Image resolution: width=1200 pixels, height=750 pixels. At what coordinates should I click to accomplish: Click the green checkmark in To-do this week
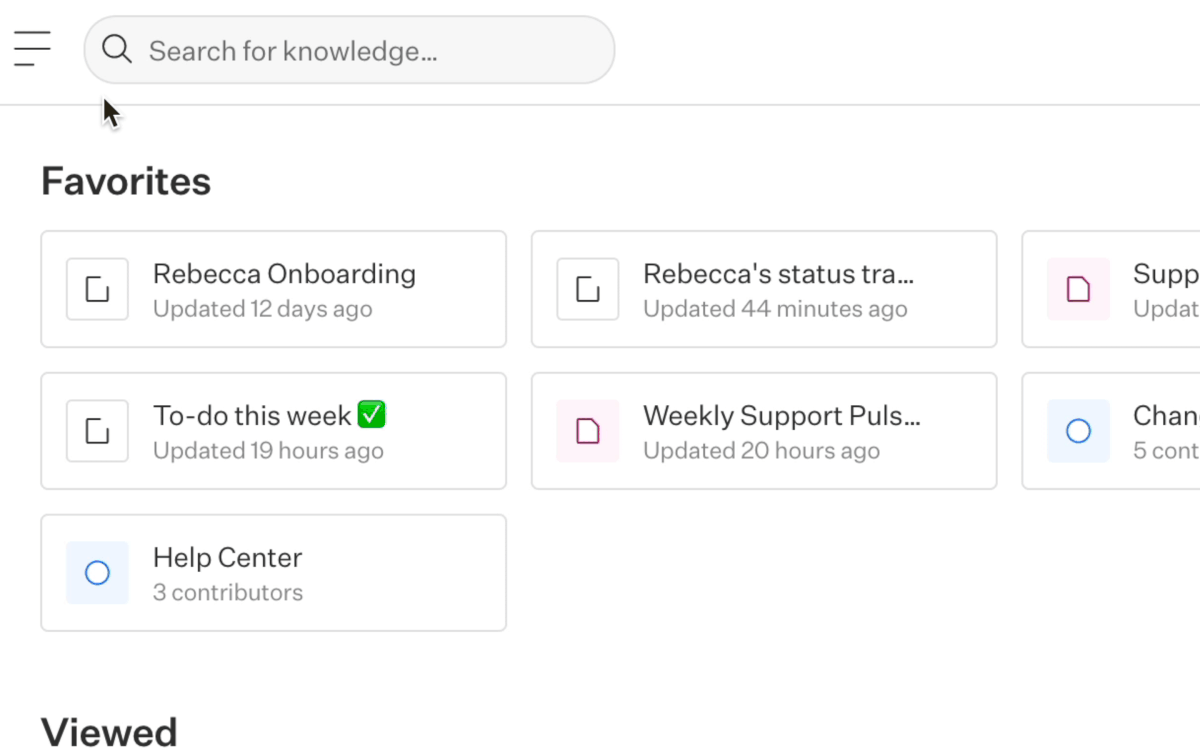click(x=372, y=413)
